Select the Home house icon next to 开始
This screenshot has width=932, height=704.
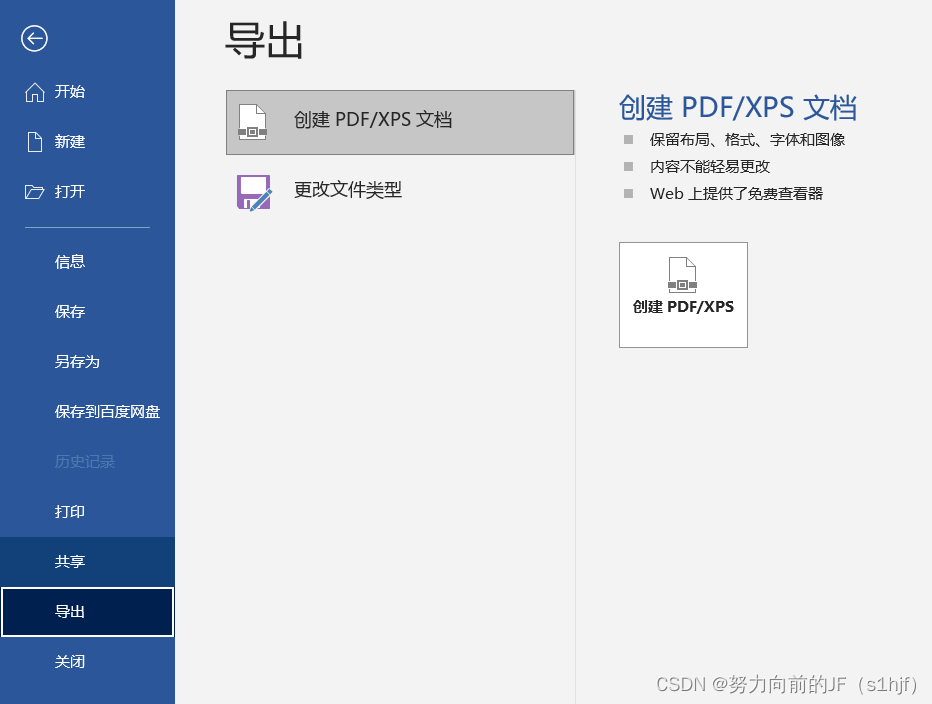pyautogui.click(x=32, y=92)
